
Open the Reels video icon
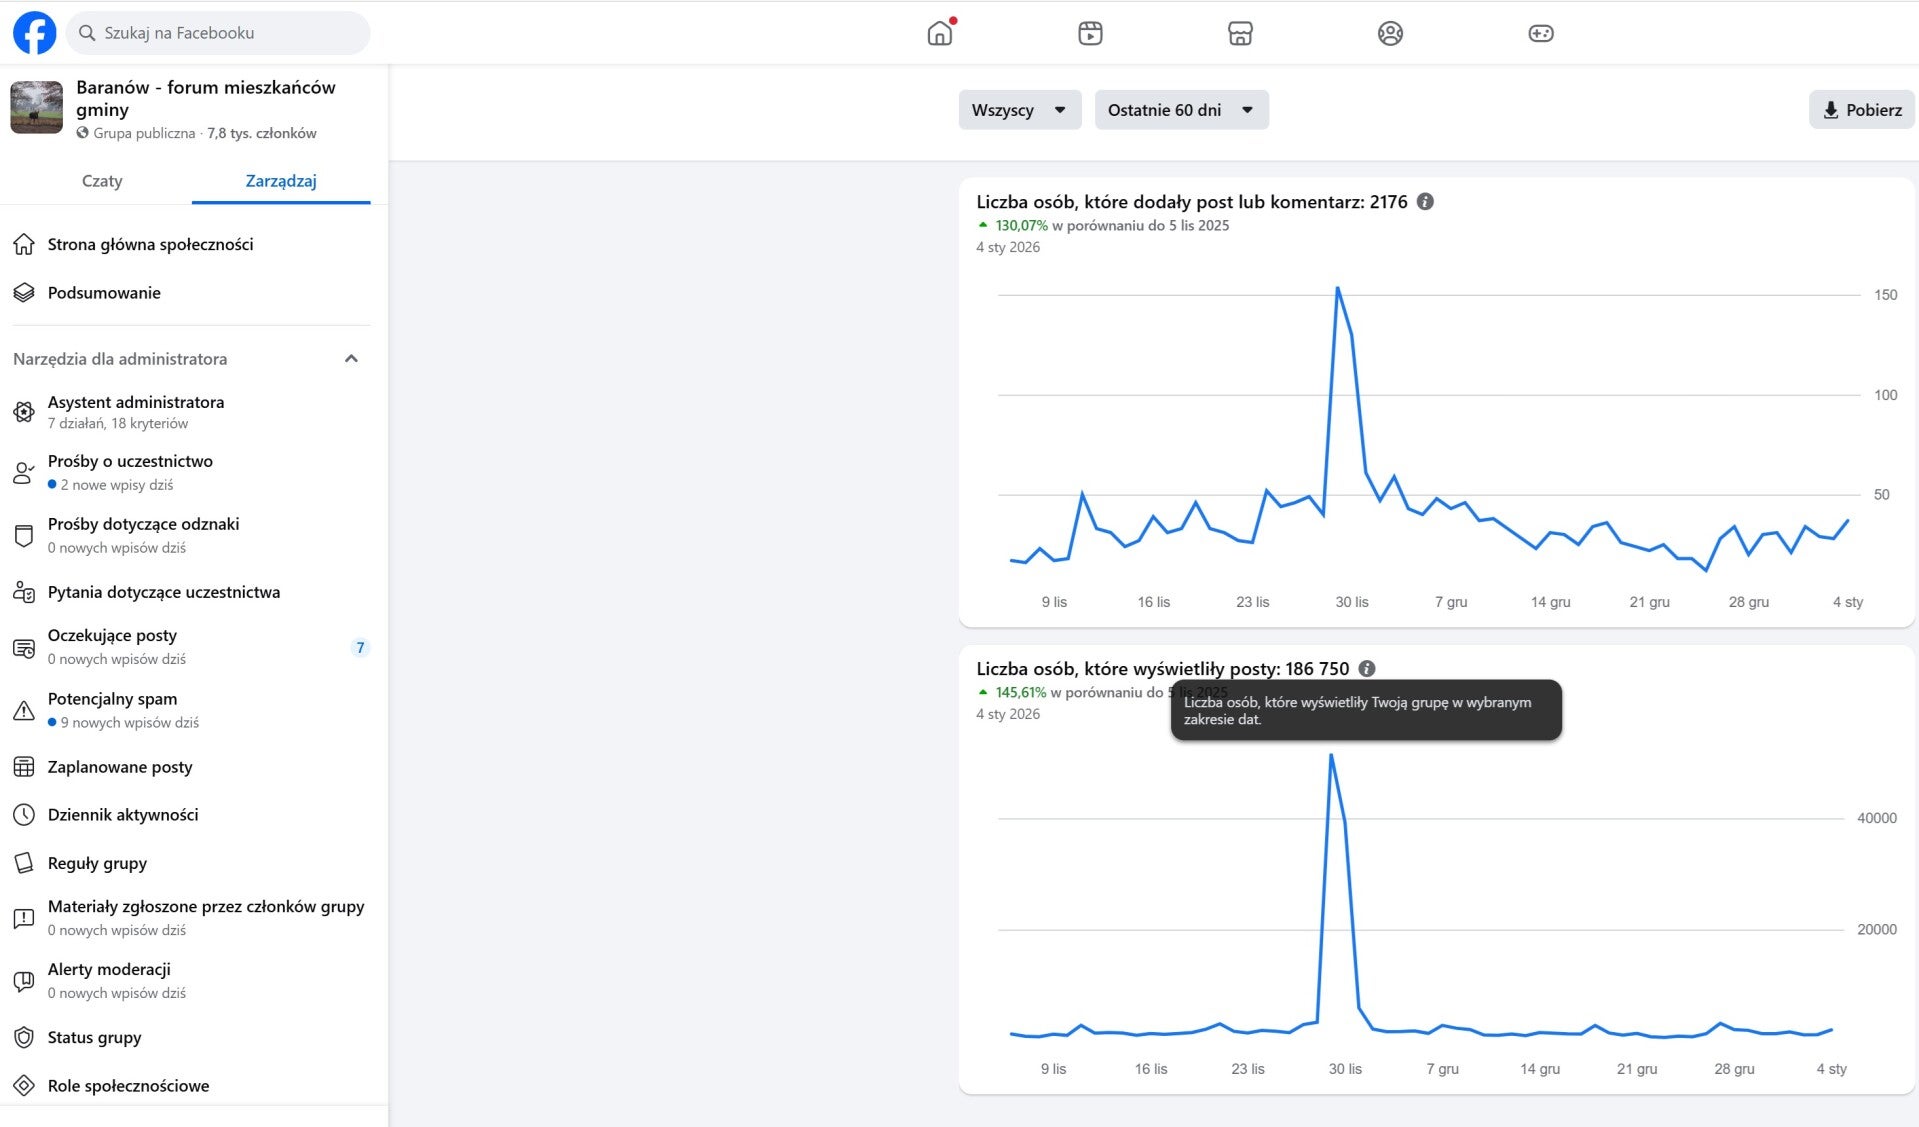click(x=1090, y=33)
